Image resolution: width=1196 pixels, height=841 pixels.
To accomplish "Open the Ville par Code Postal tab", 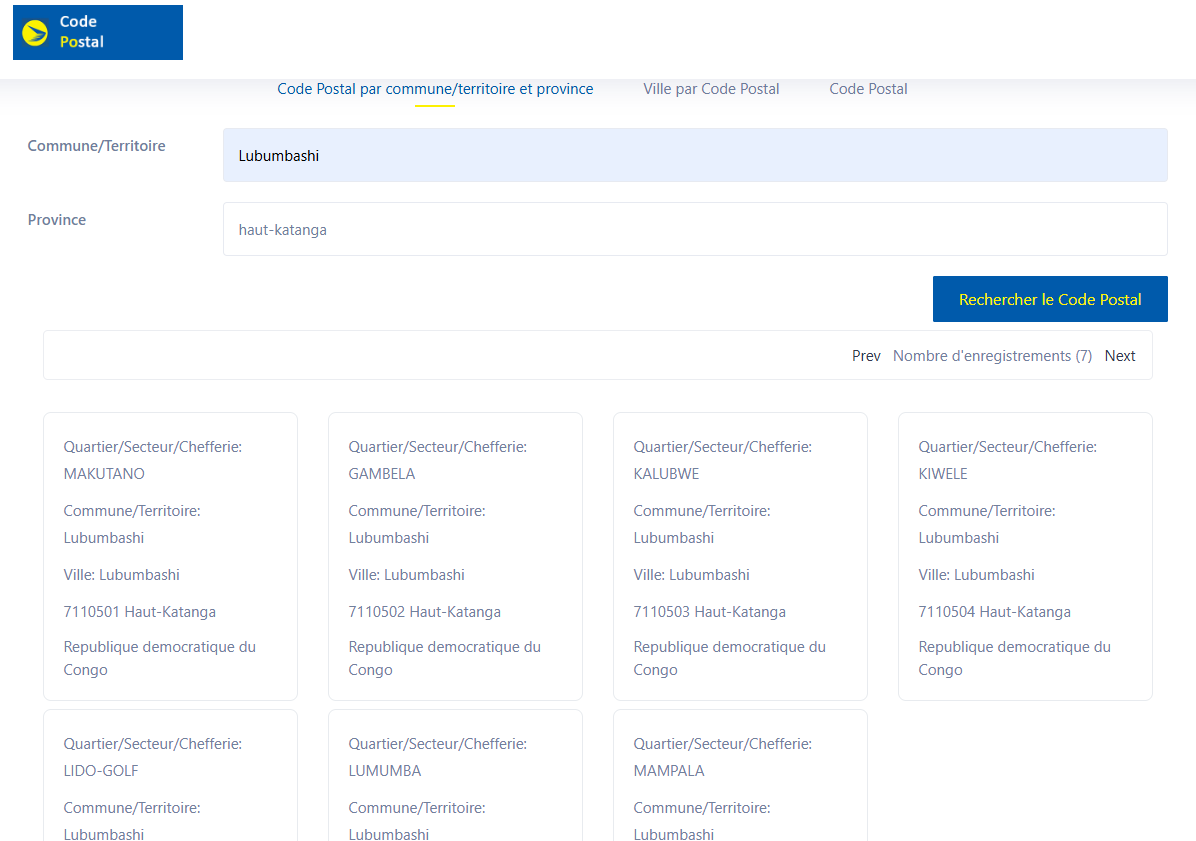I will pos(711,89).
